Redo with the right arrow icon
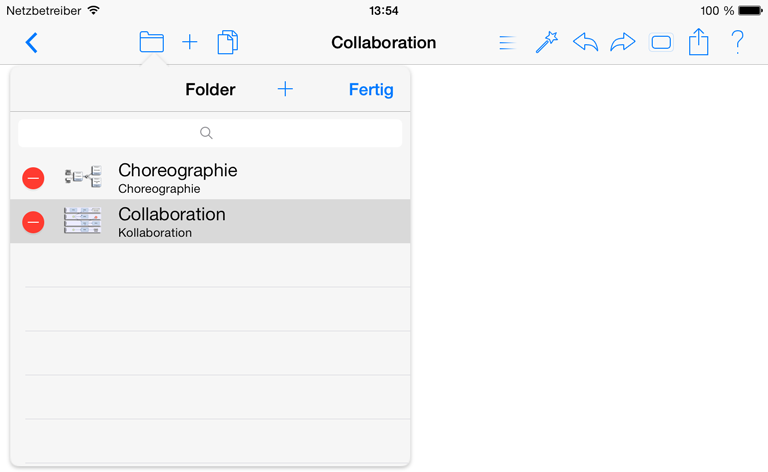The width and height of the screenshot is (768, 472). tap(623, 42)
